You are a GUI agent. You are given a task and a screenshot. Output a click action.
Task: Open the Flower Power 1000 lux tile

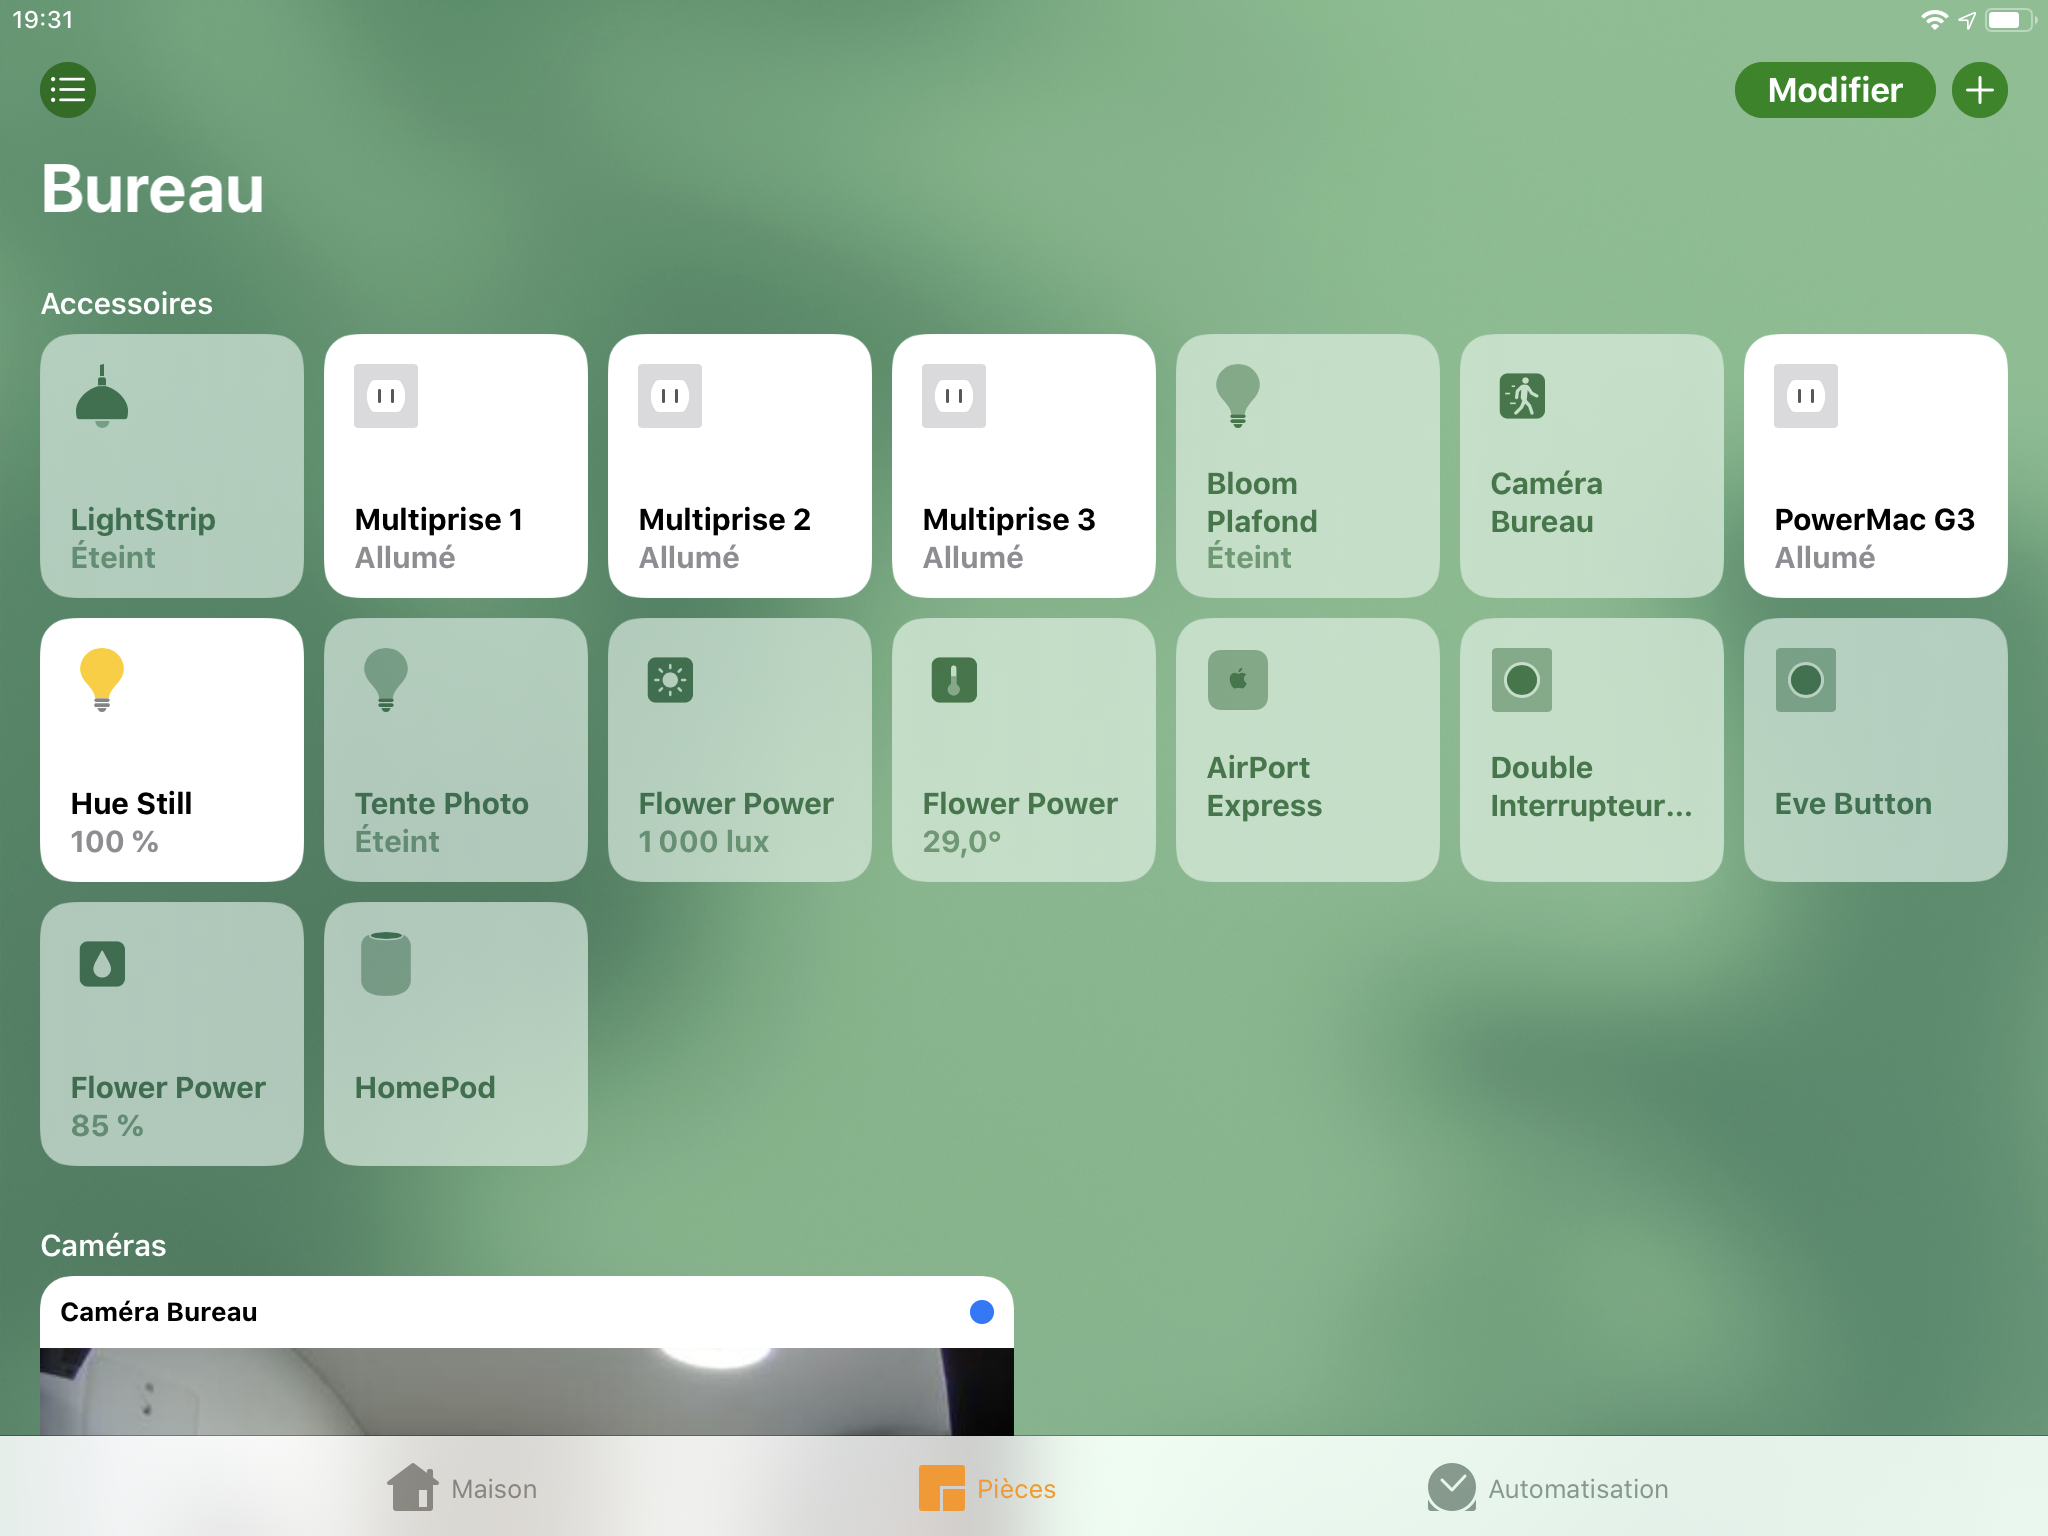[740, 750]
